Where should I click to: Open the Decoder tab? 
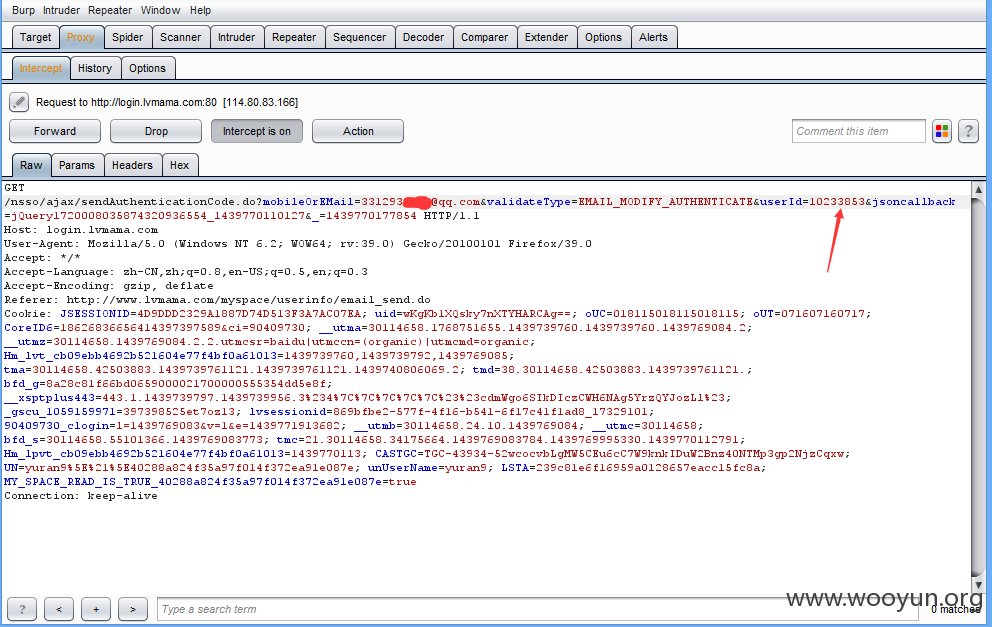(x=423, y=37)
